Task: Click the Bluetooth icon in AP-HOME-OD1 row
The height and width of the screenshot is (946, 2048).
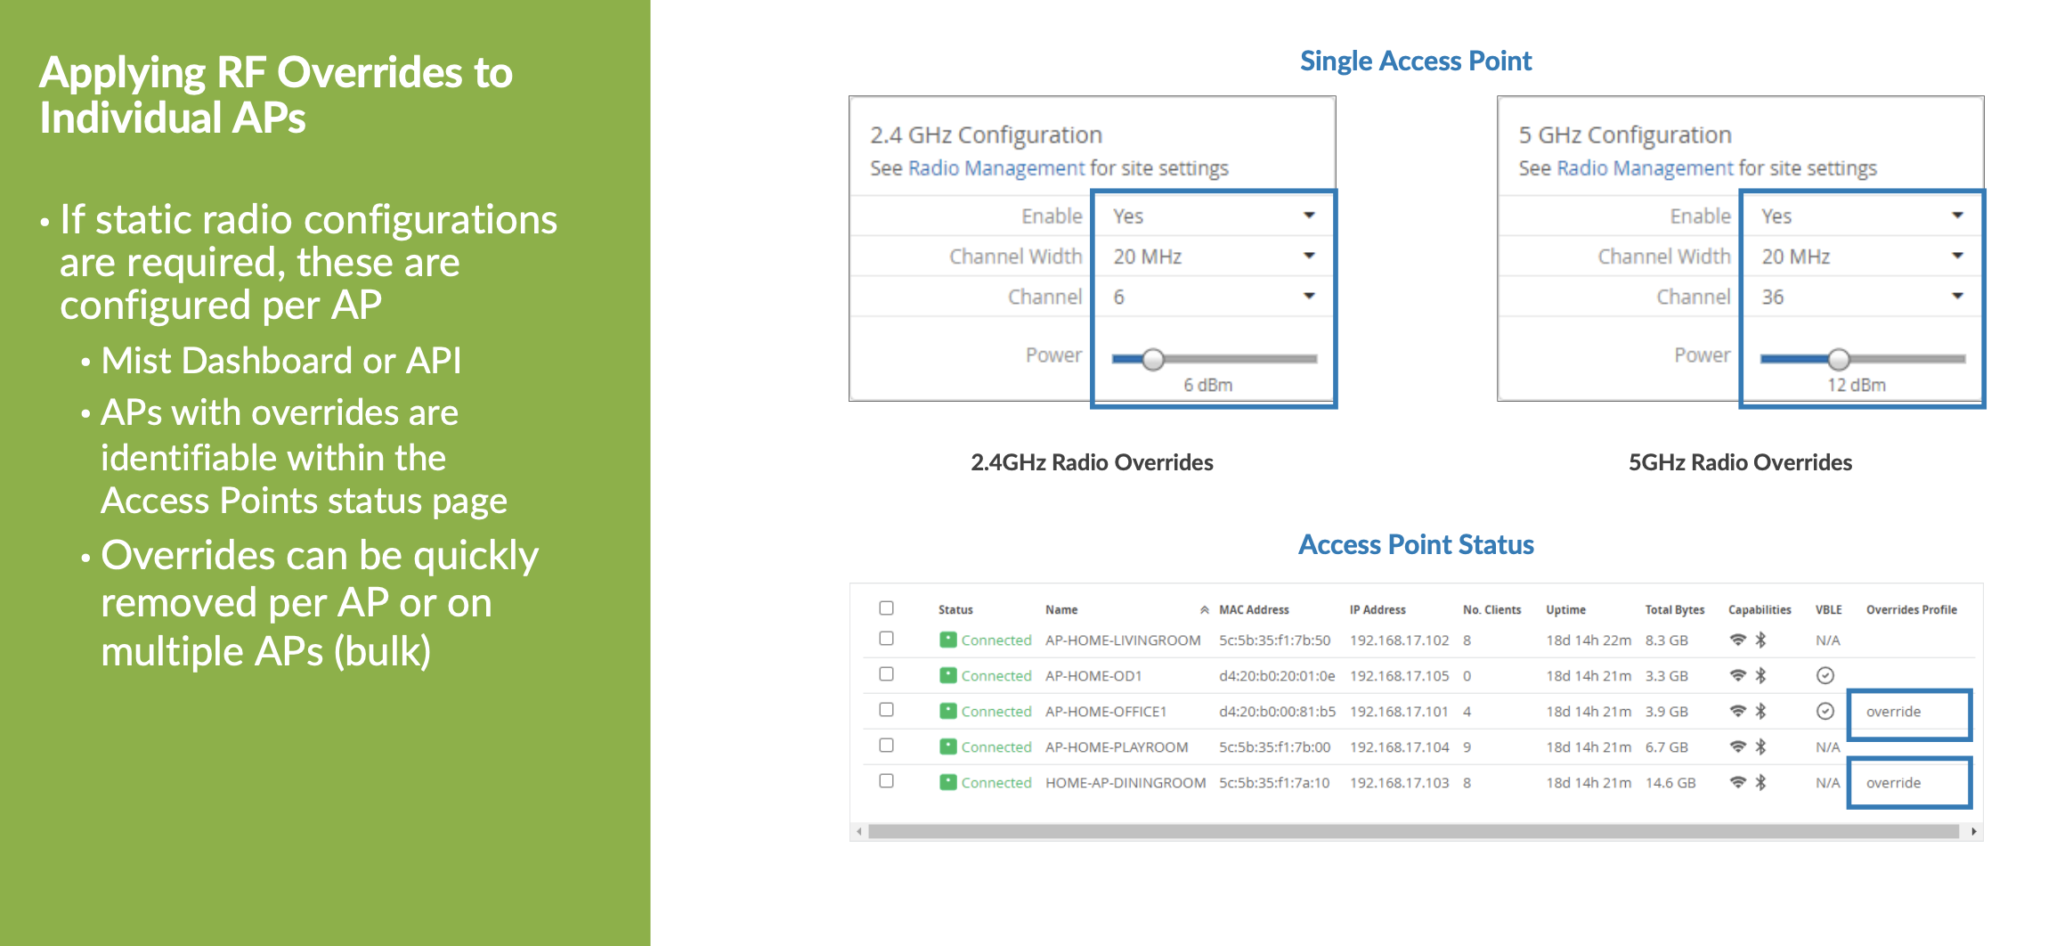Action: (1761, 676)
